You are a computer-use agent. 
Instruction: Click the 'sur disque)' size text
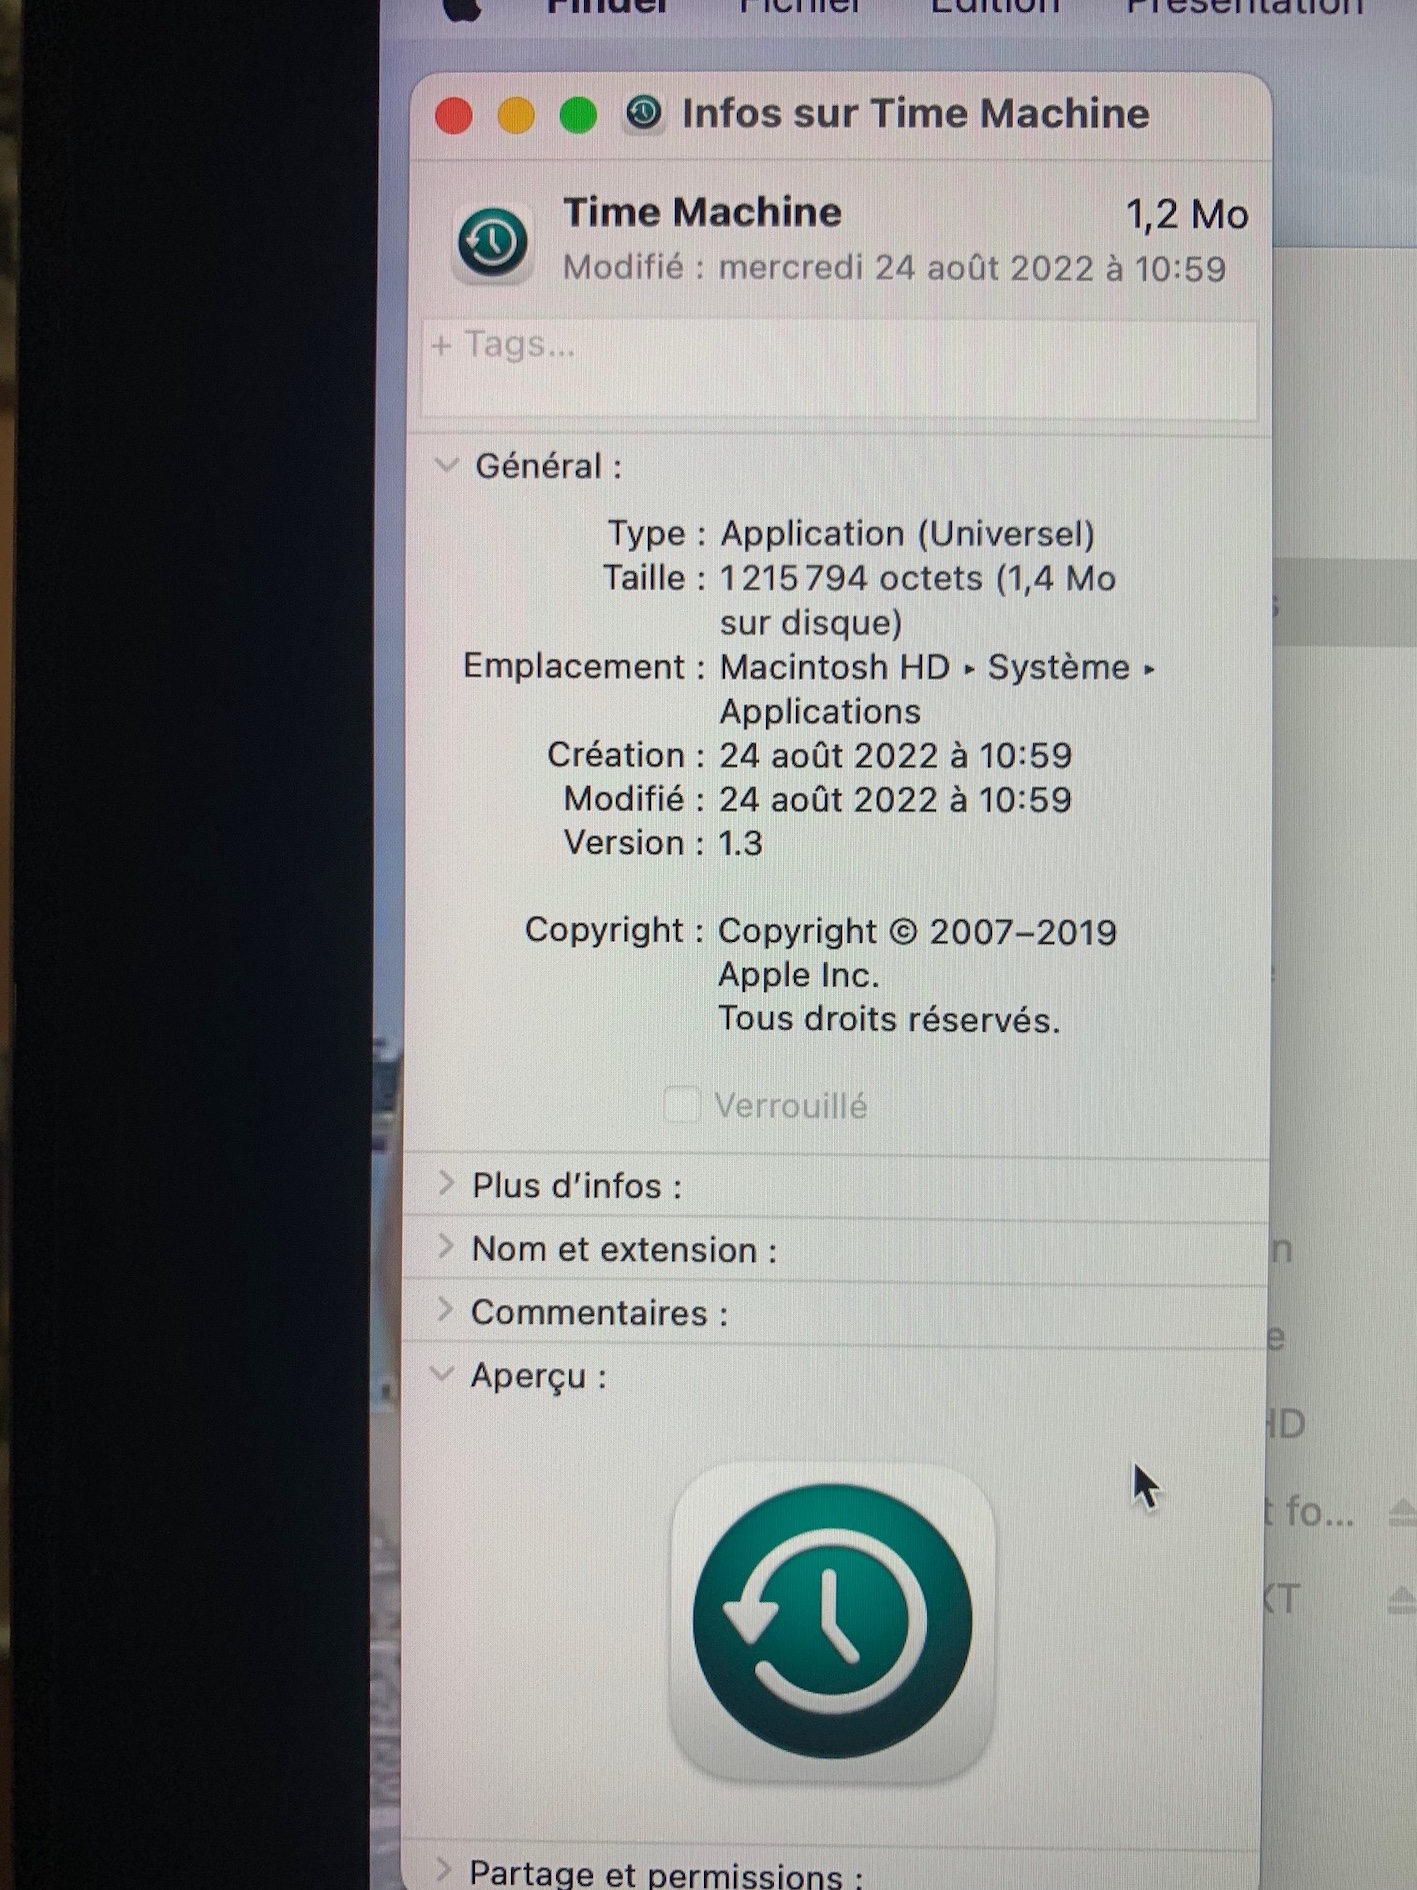[x=811, y=623]
